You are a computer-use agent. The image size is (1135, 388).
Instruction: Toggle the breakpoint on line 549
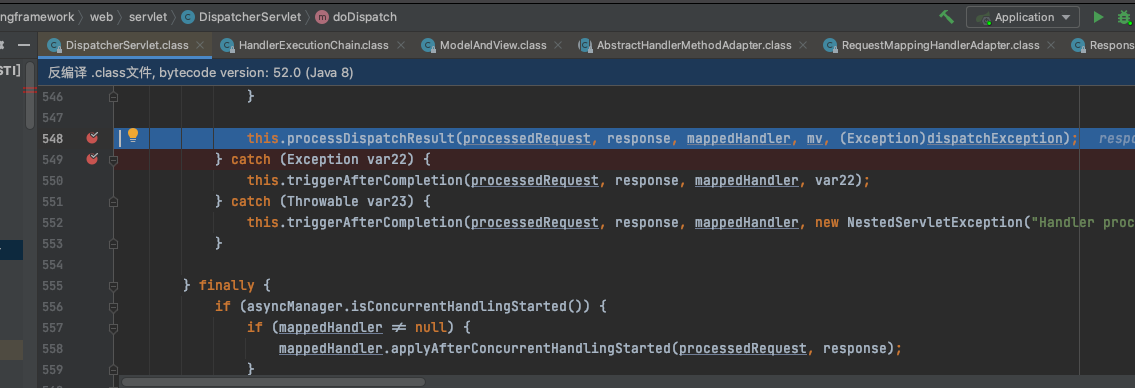click(92, 159)
